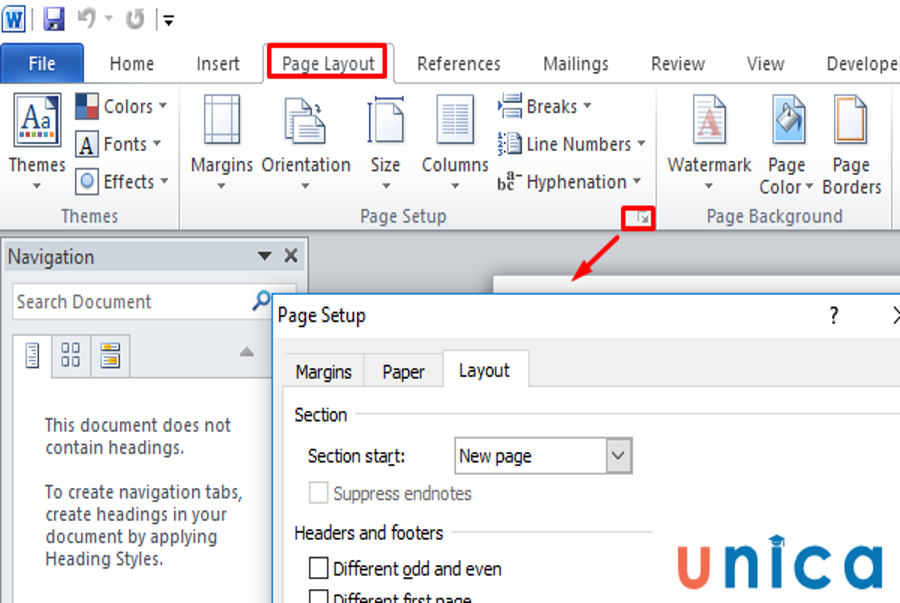Open the Section start combo box
Image resolution: width=900 pixels, height=603 pixels.
tap(543, 456)
